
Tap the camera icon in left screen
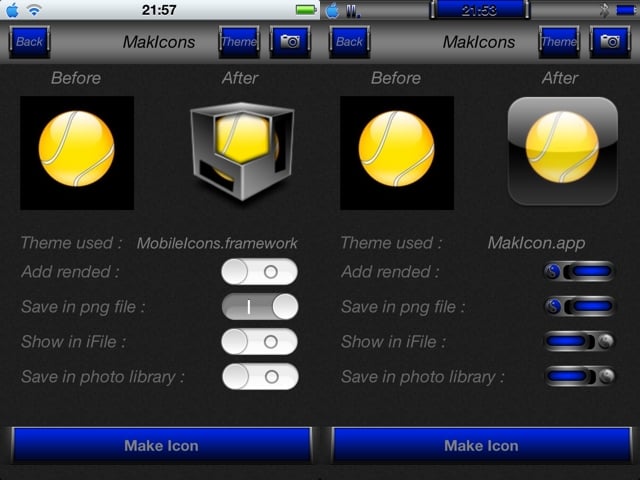click(x=290, y=42)
